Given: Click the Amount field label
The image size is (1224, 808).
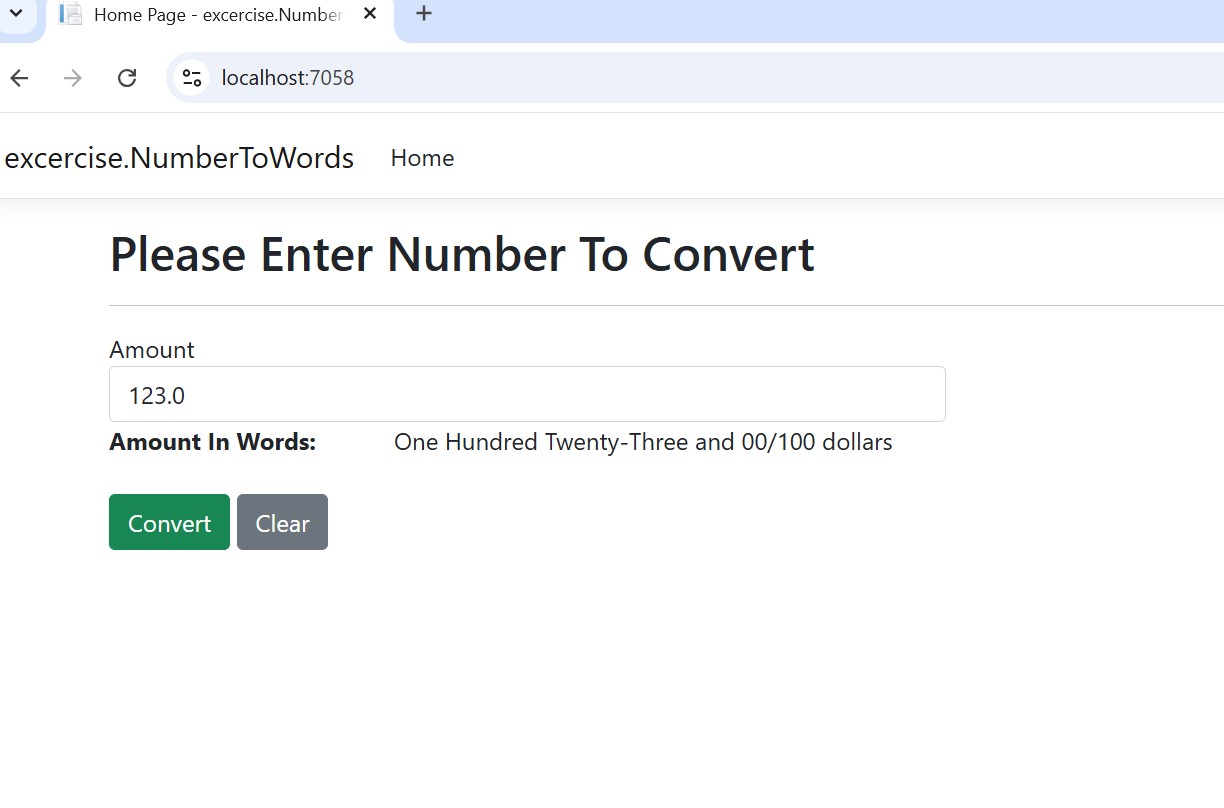Looking at the screenshot, I should click(152, 350).
